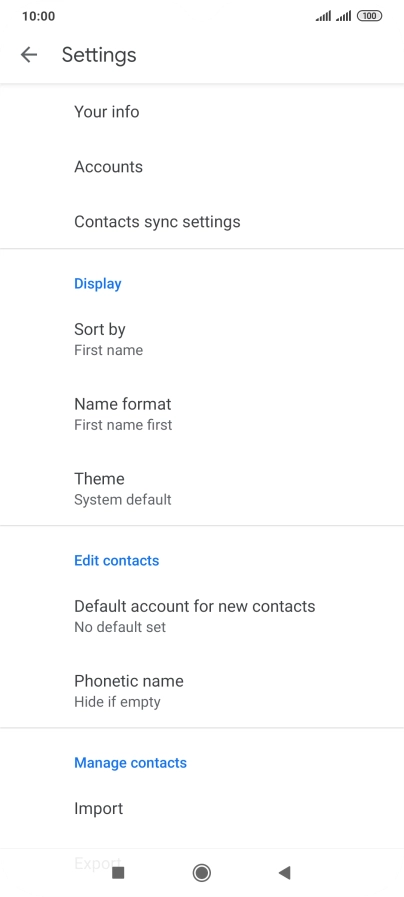The image size is (404, 897).
Task: Tap the Manage contacts section header
Action: [x=130, y=763]
